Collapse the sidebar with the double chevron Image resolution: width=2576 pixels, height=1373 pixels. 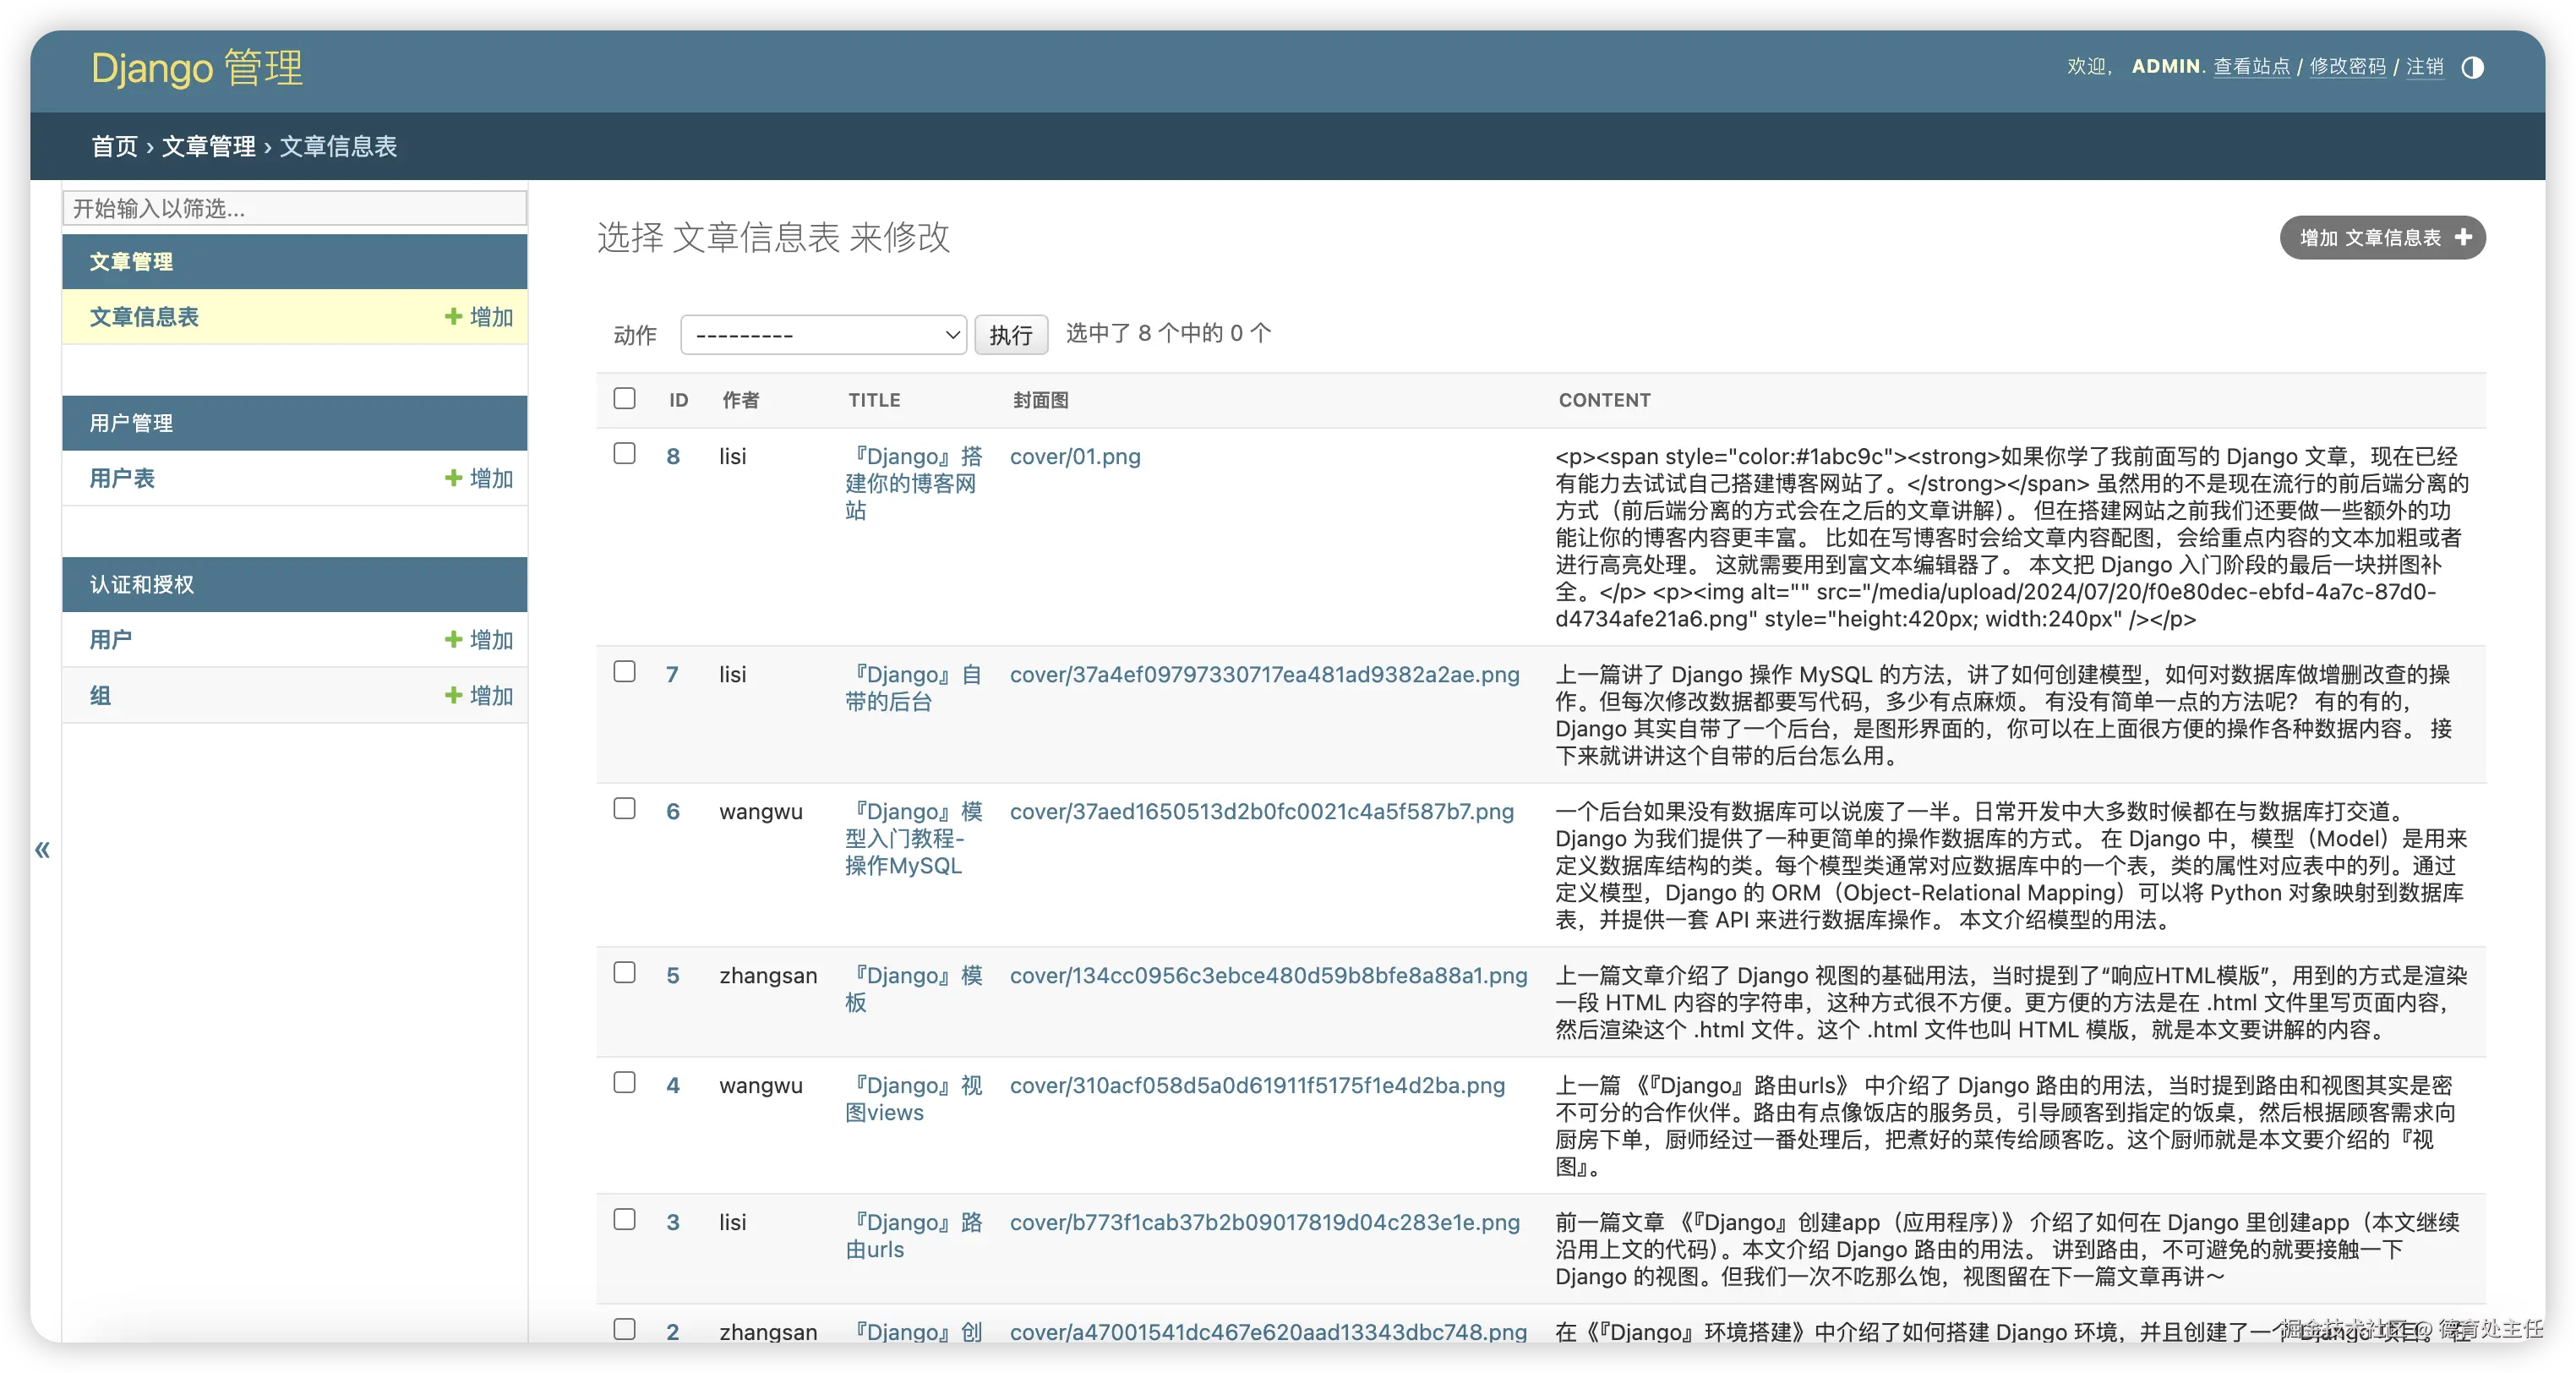42,850
